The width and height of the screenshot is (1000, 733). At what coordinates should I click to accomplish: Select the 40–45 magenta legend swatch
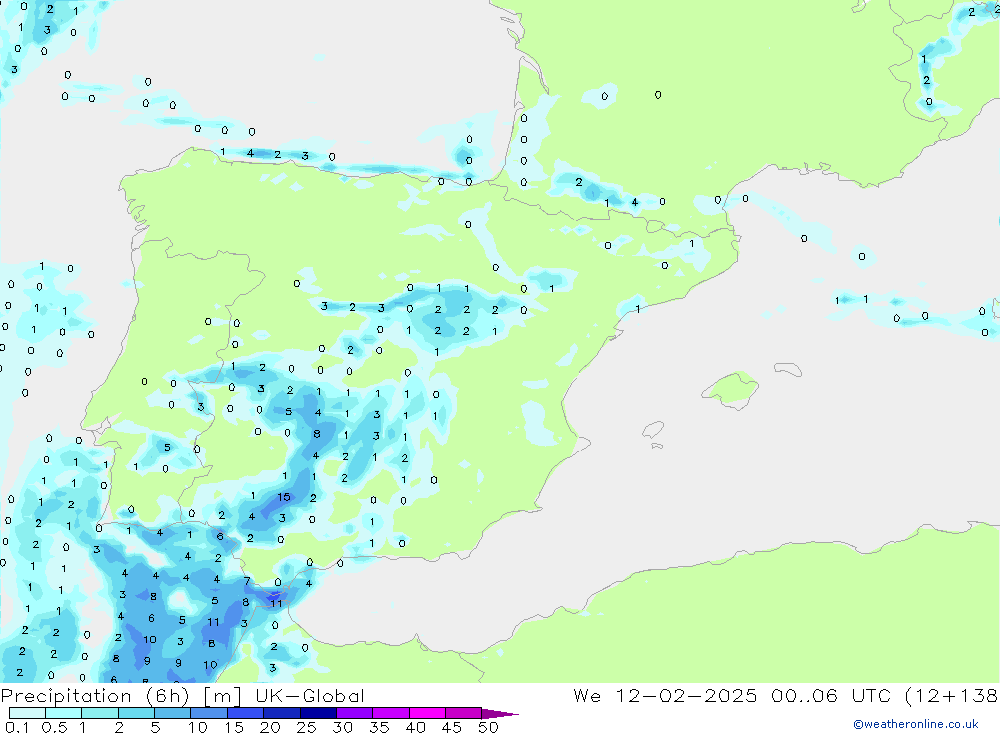tap(427, 713)
